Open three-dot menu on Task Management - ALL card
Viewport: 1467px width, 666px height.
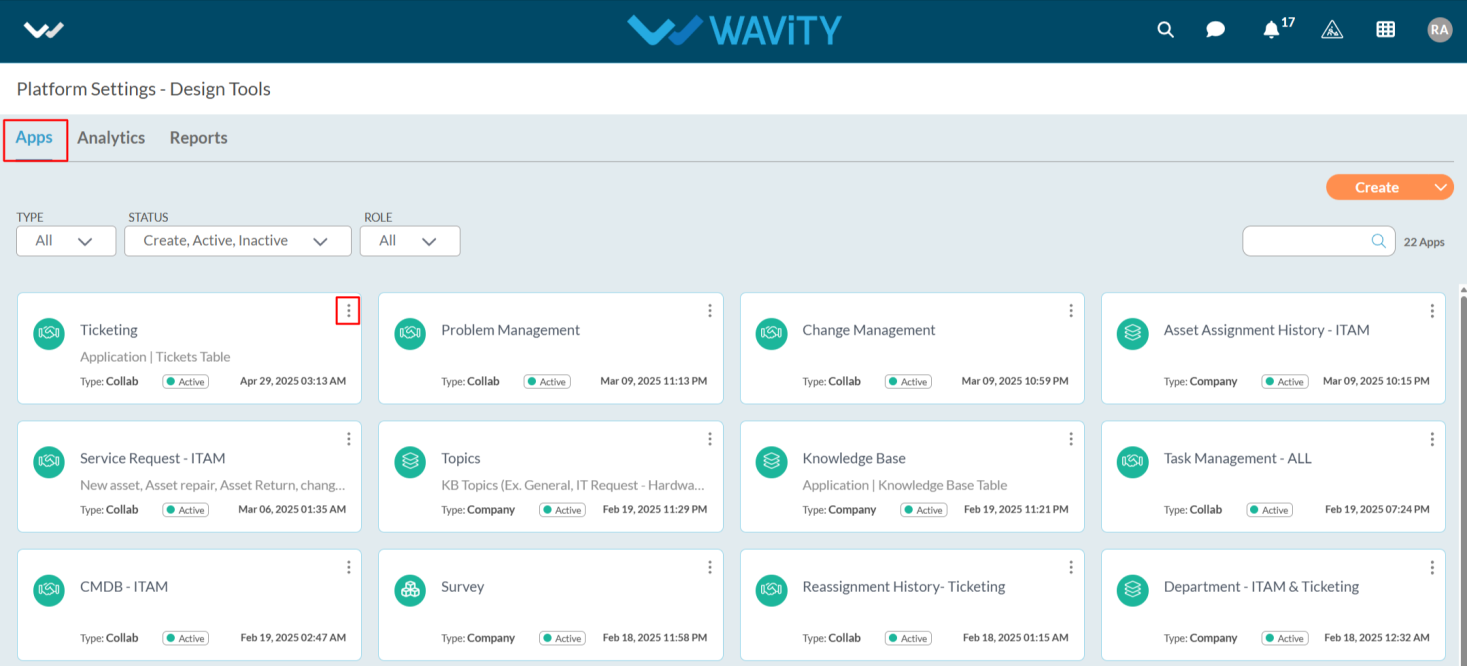[1432, 439]
